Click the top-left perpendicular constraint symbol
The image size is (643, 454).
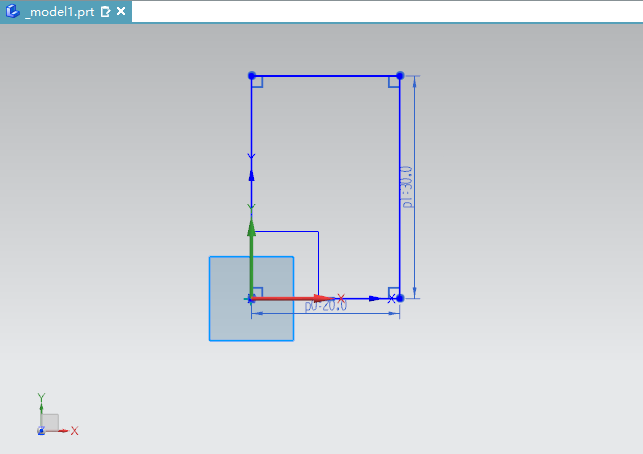point(258,82)
